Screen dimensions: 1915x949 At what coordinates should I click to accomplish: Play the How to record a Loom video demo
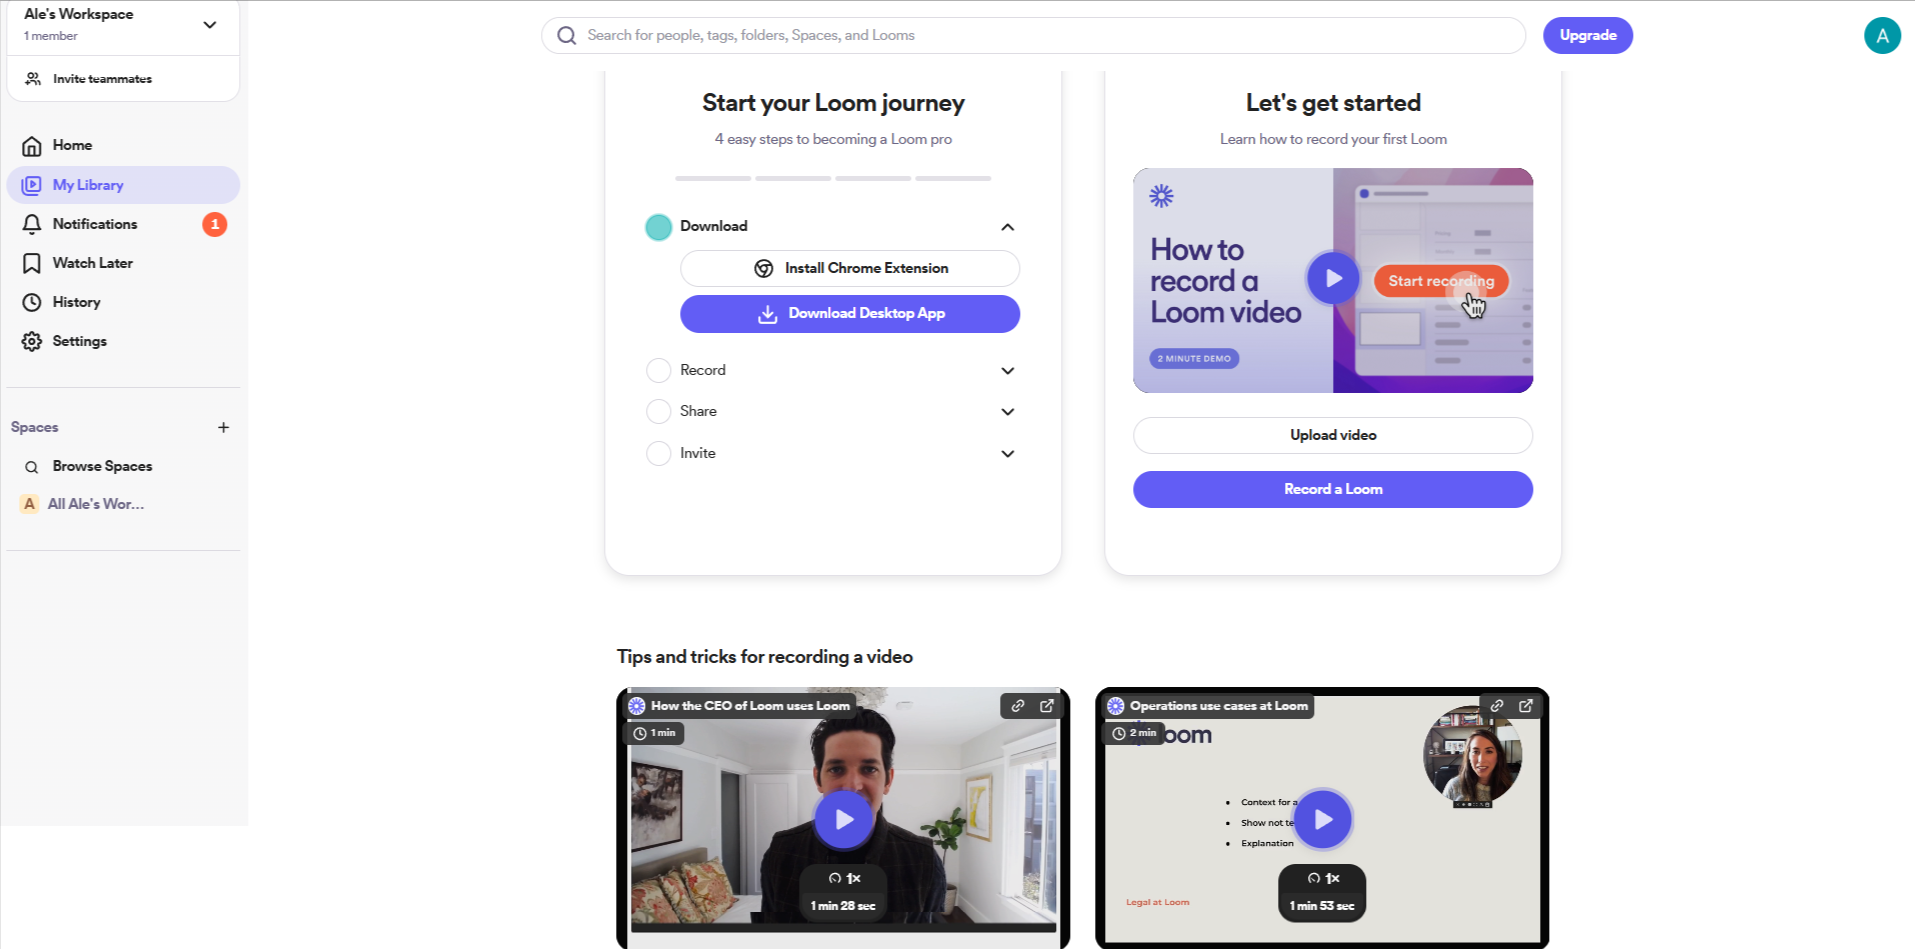(x=1333, y=279)
